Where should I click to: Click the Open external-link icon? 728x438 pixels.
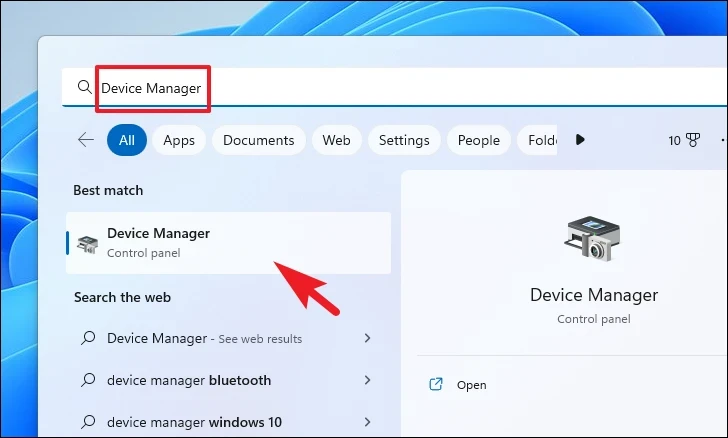click(x=436, y=384)
